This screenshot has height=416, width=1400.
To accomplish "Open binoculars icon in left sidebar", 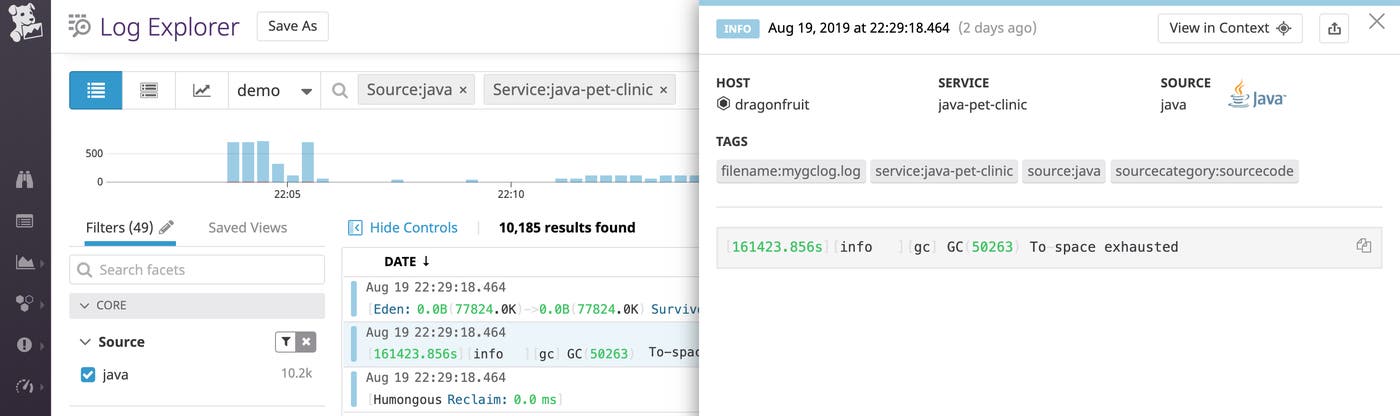I will click(25, 180).
